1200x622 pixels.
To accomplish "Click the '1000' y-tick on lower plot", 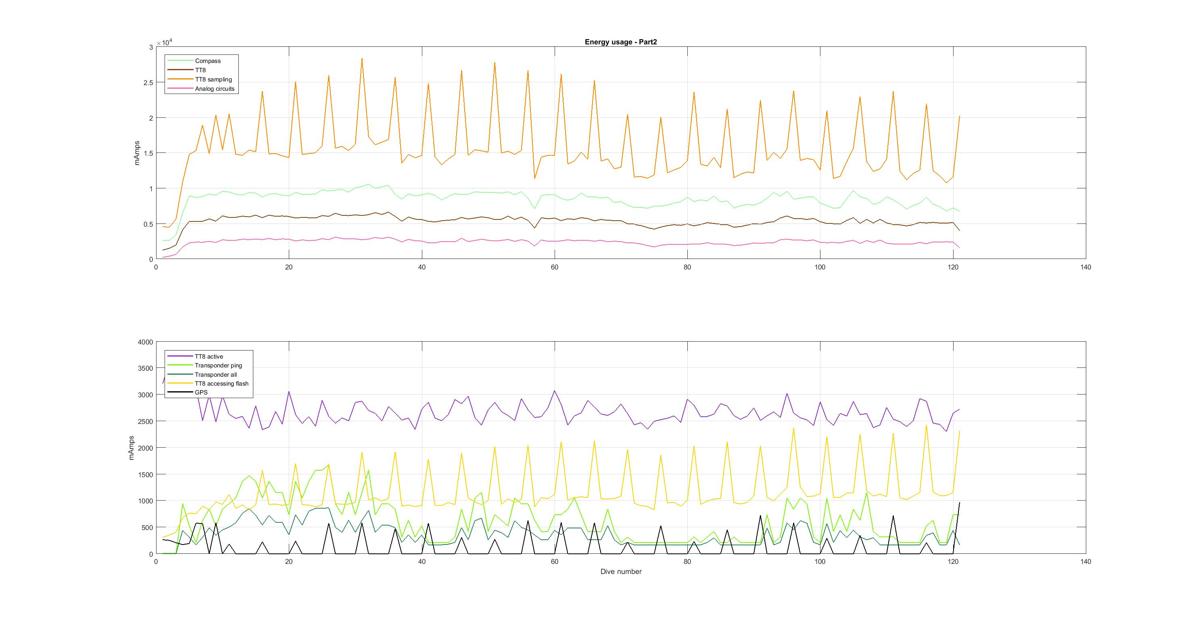I will coord(145,501).
